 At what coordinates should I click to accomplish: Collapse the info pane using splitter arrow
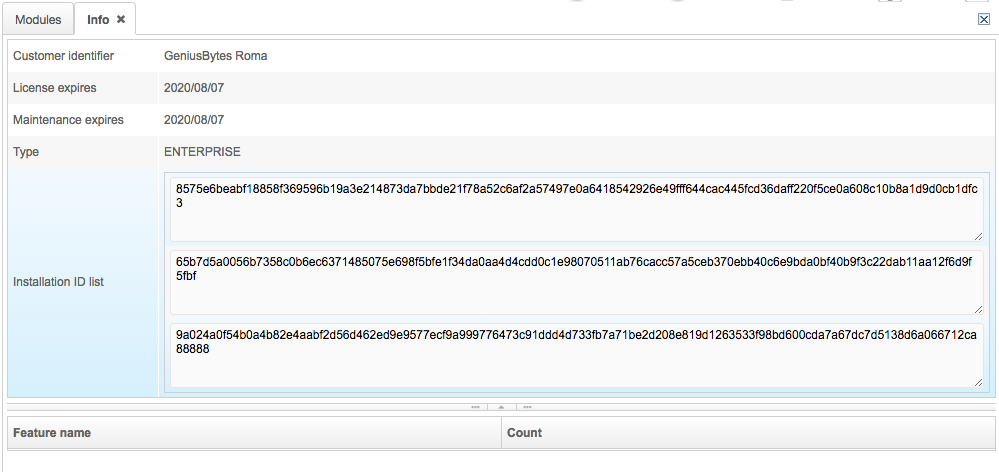coord(501,406)
